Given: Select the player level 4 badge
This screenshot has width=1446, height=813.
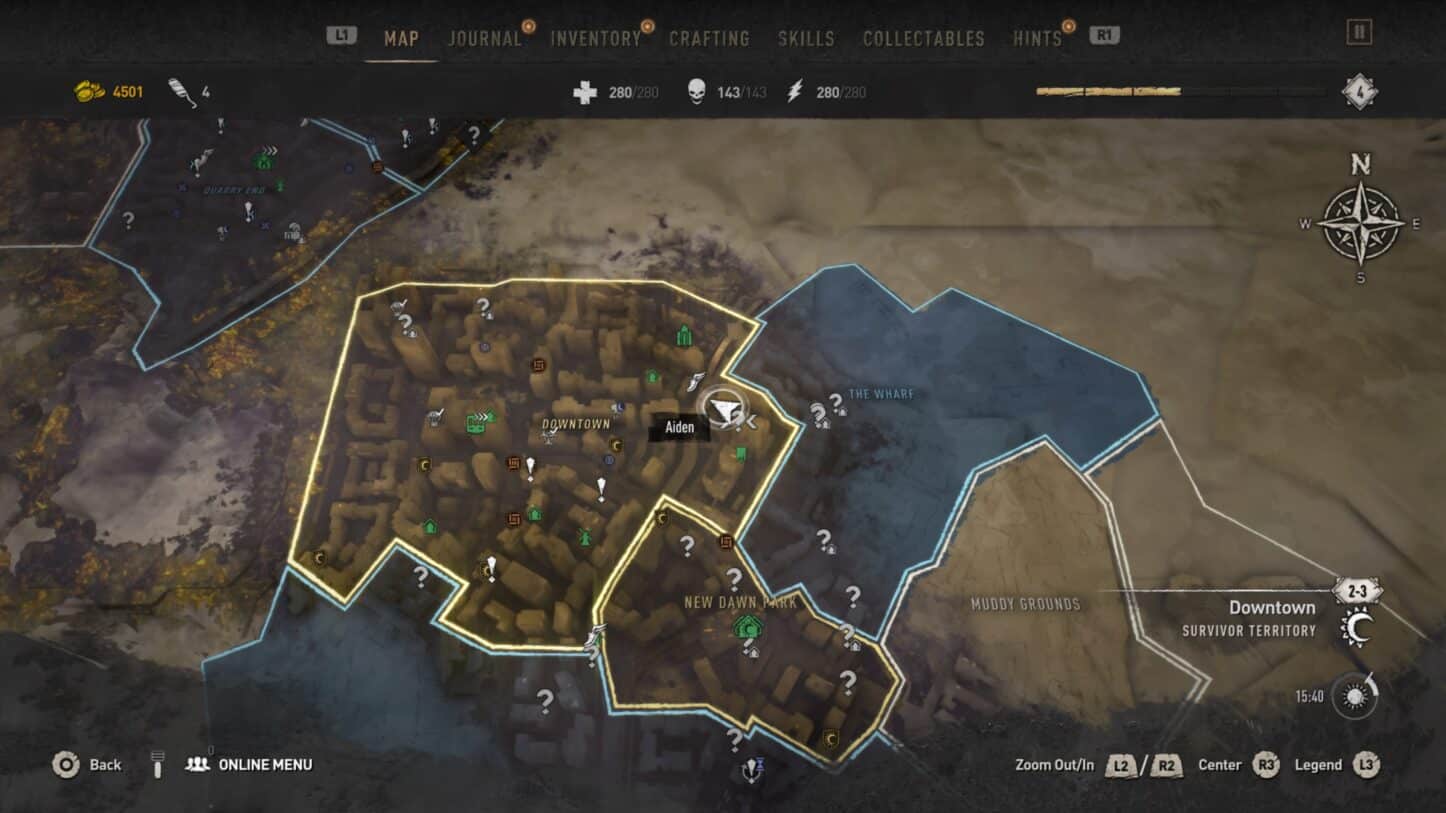Looking at the screenshot, I should click(1359, 92).
